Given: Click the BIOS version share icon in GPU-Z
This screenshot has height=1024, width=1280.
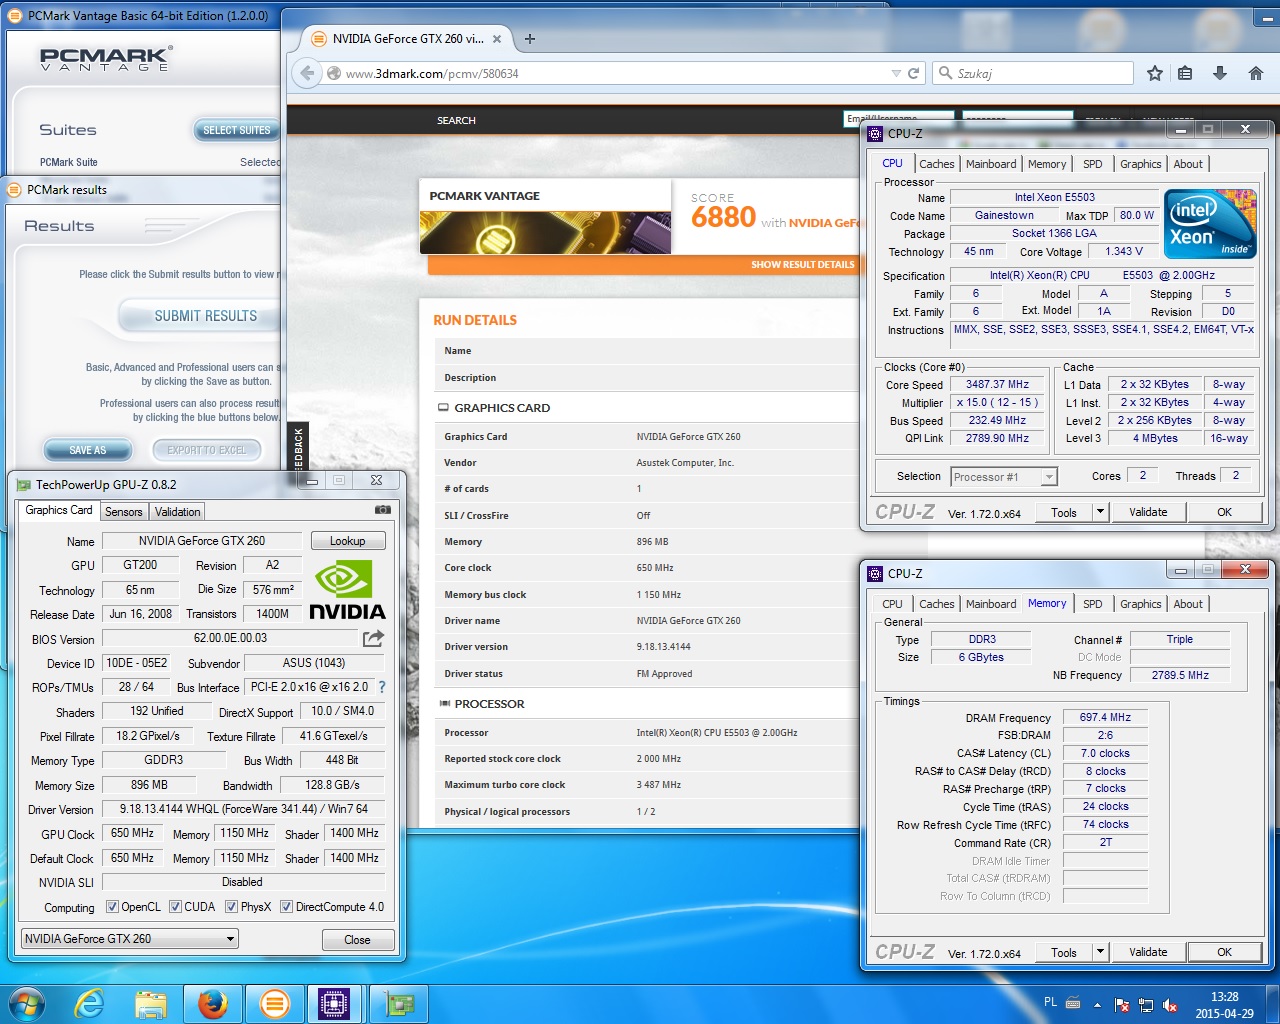Looking at the screenshot, I should click(x=373, y=638).
